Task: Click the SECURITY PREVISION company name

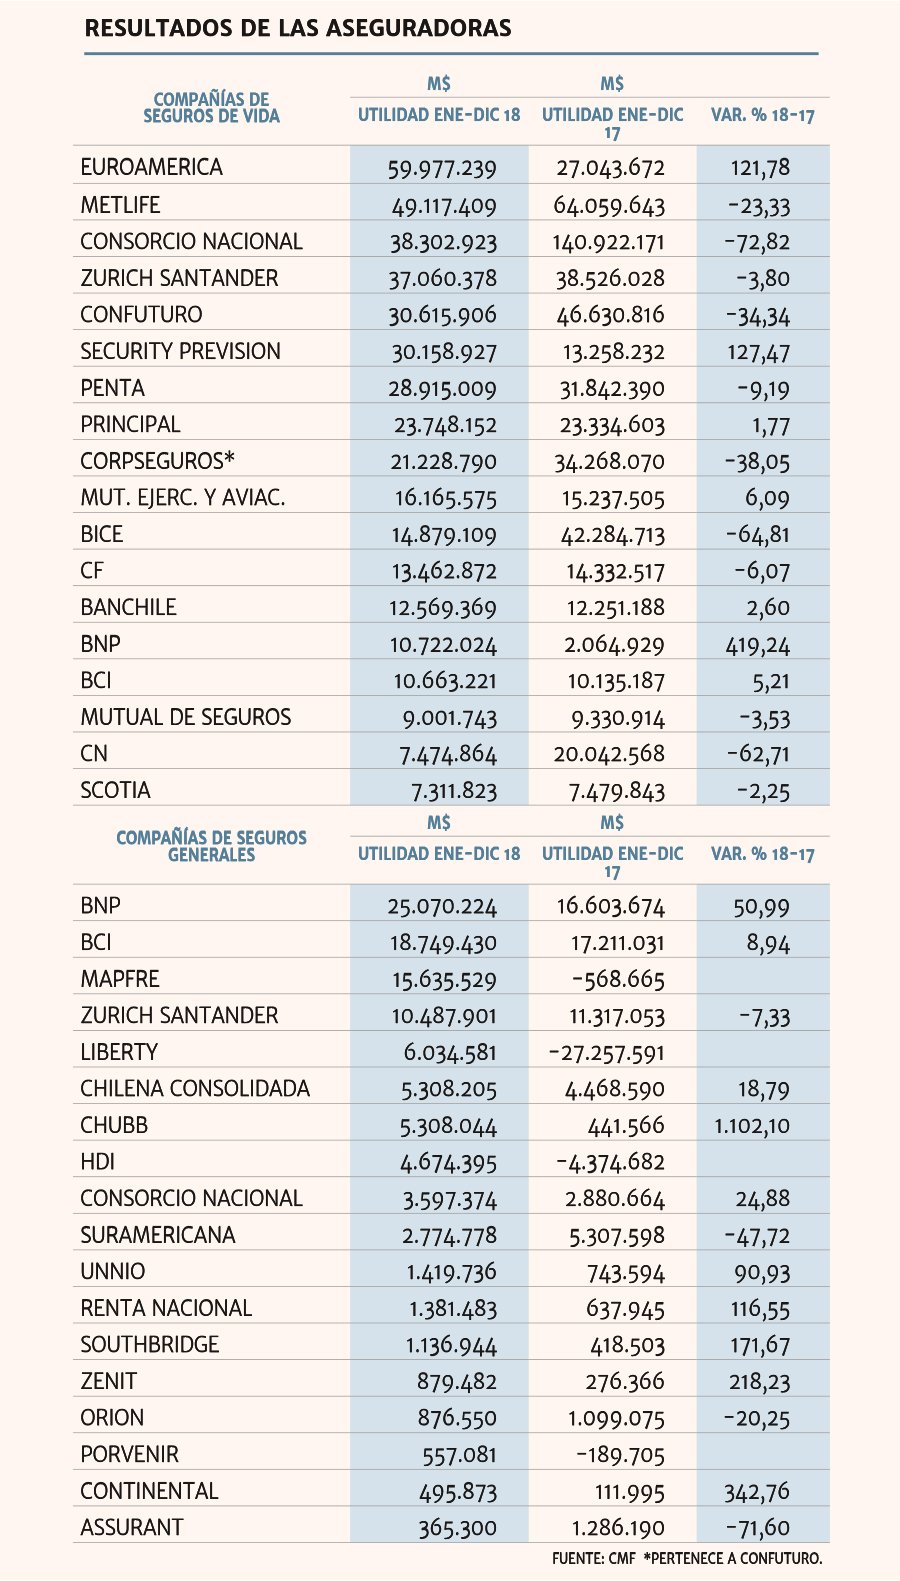Action: click(180, 351)
